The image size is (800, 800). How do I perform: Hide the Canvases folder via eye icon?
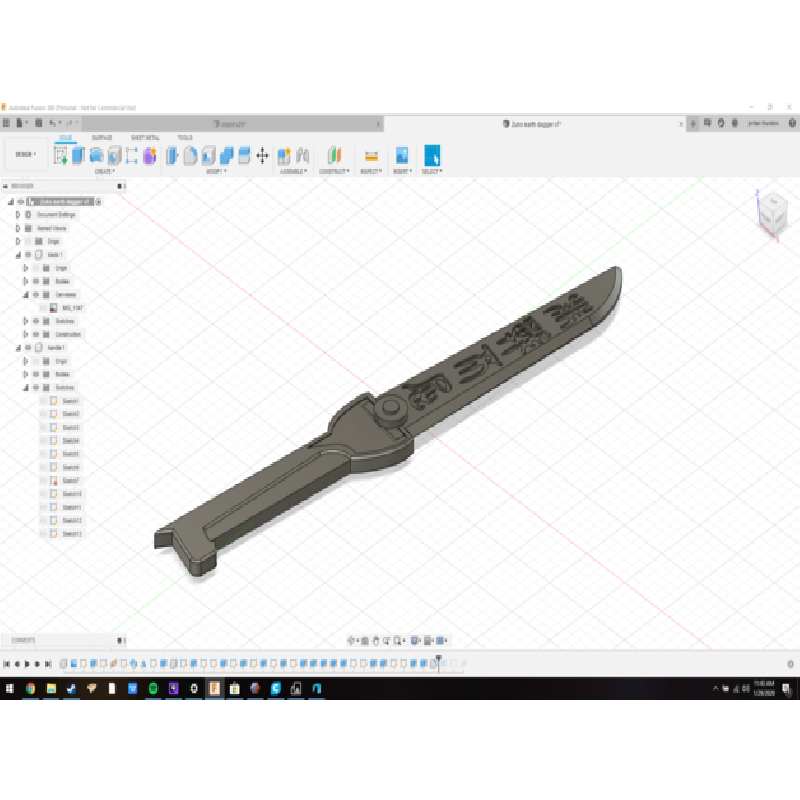(35, 295)
